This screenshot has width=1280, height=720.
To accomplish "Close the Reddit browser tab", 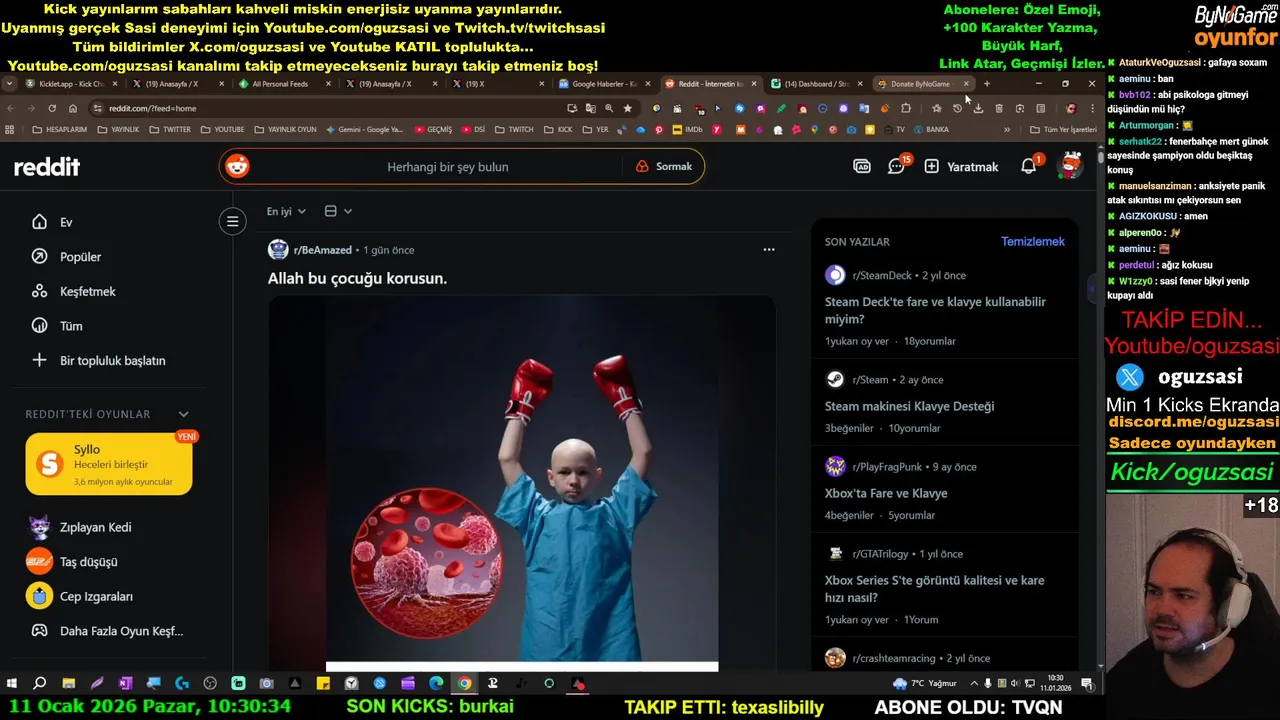I will coord(753,84).
